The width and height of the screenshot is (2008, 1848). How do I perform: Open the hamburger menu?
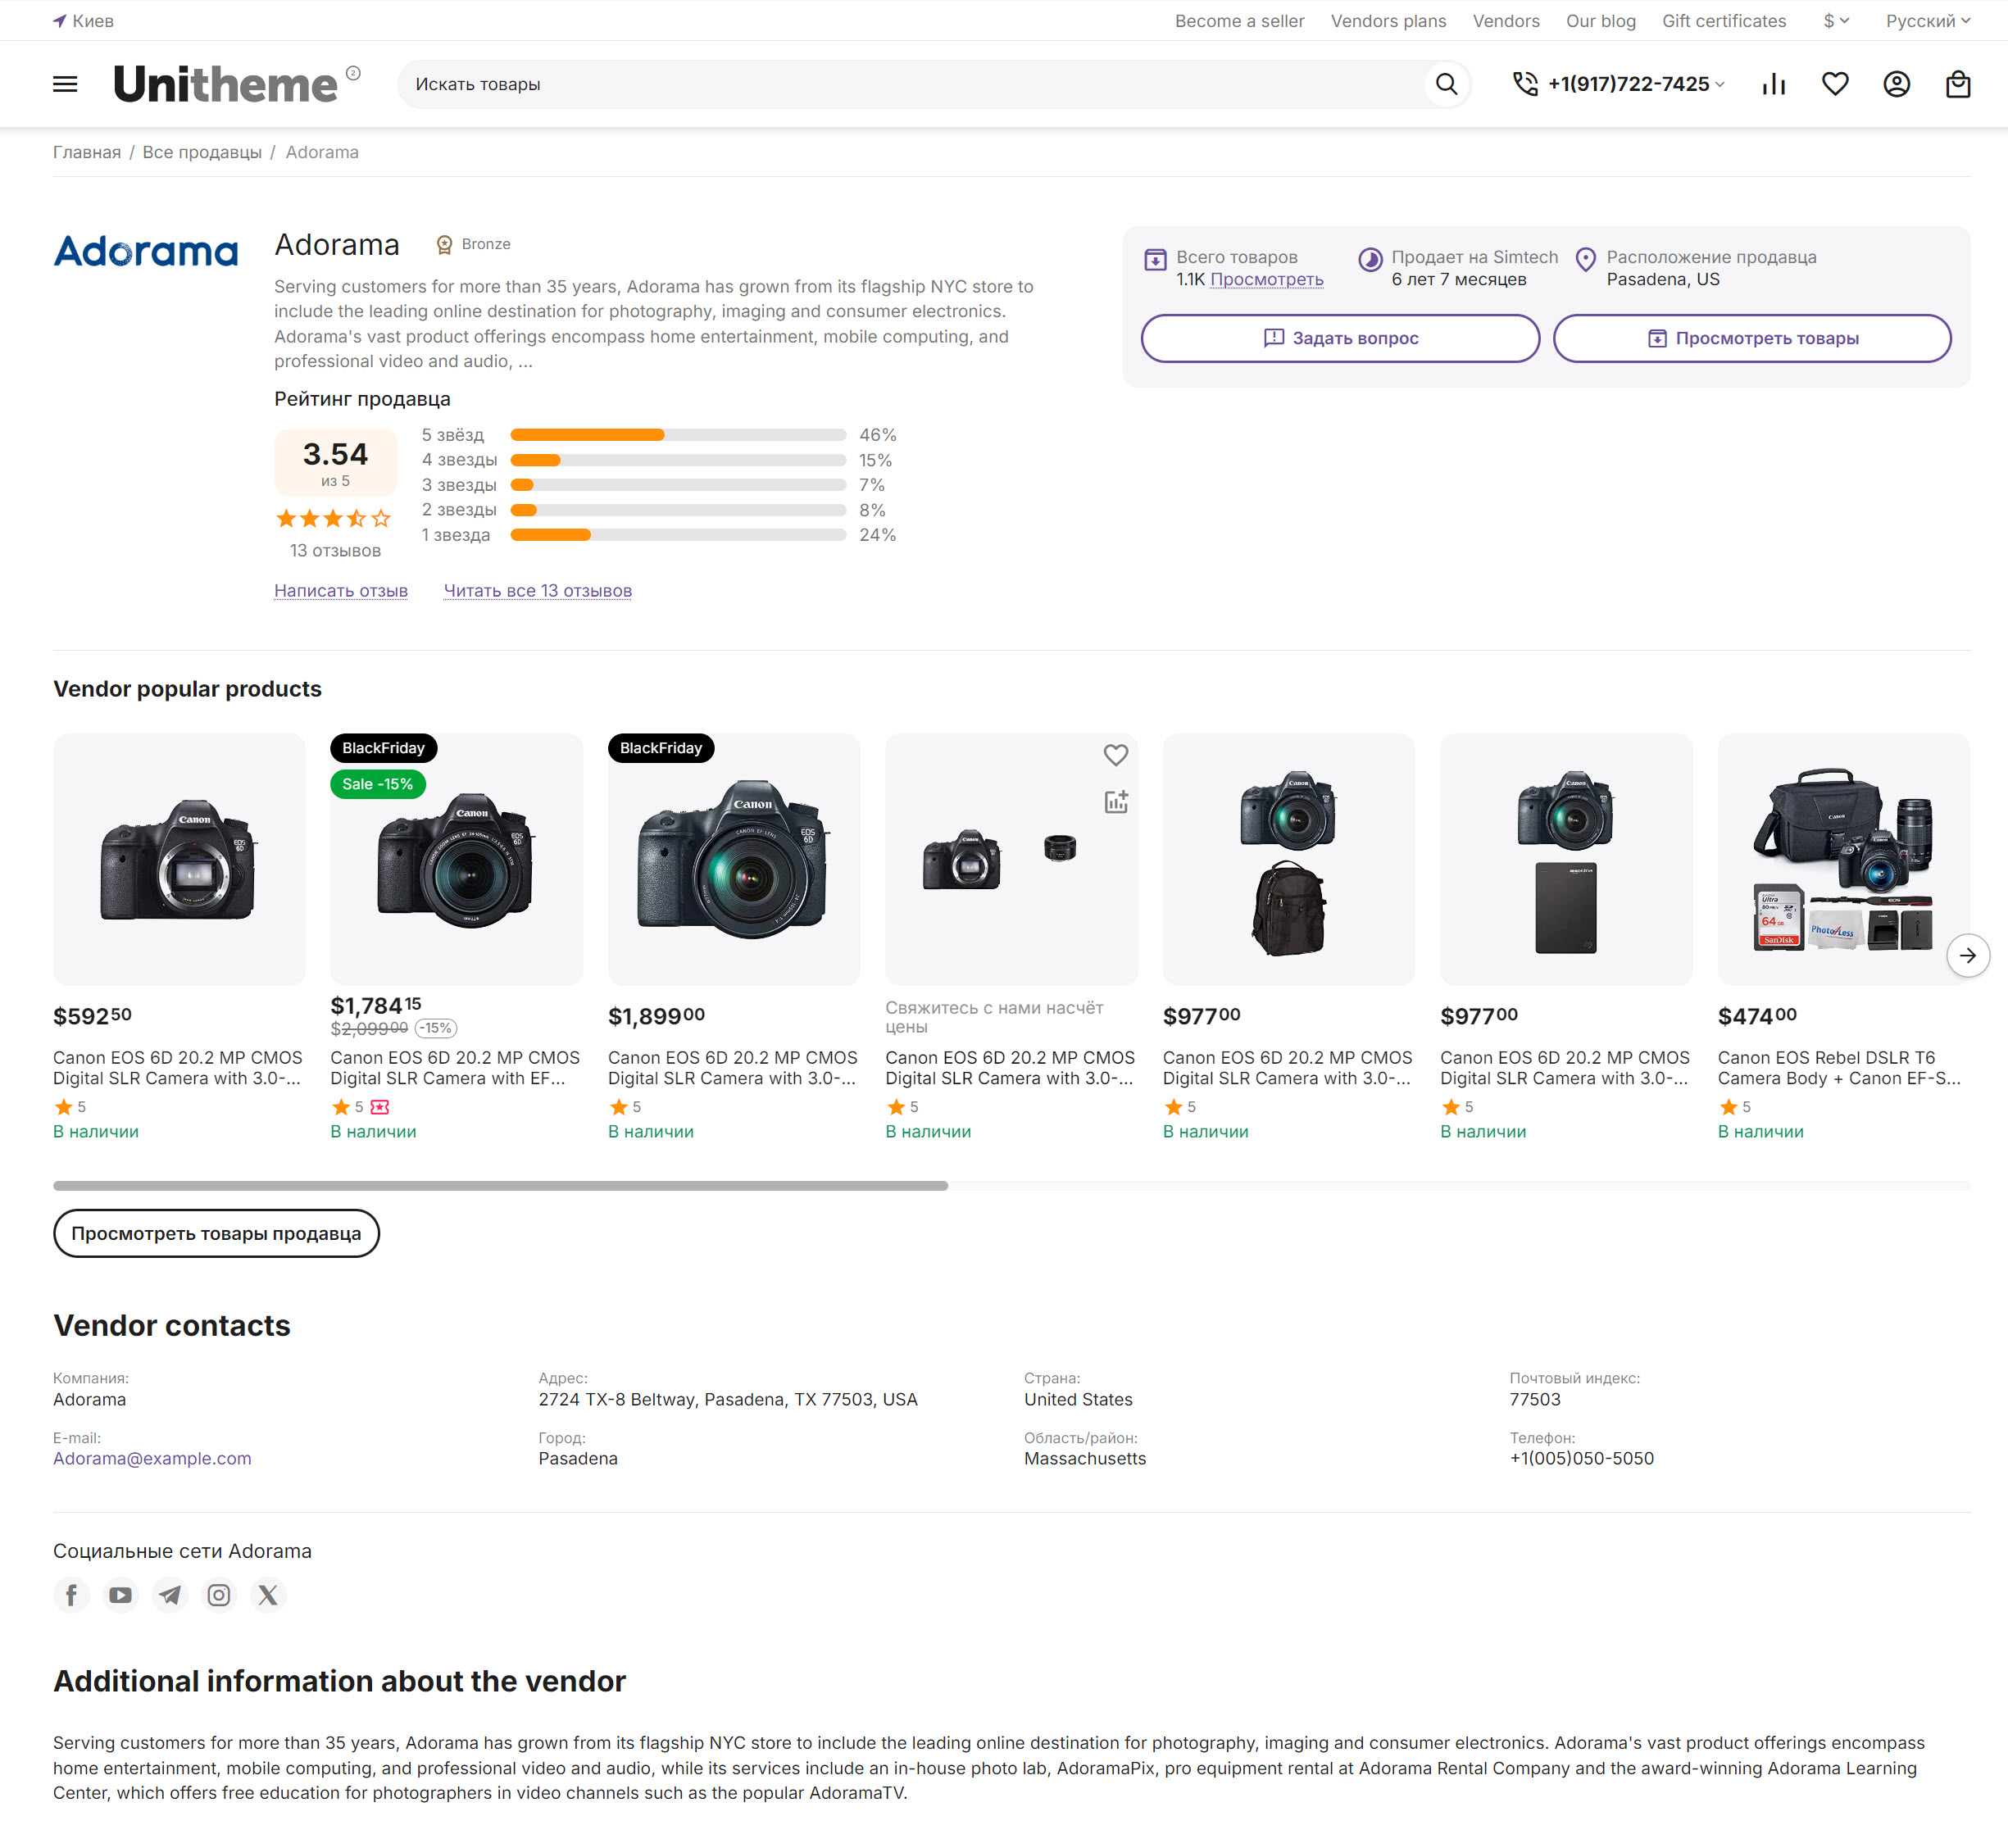click(x=65, y=84)
